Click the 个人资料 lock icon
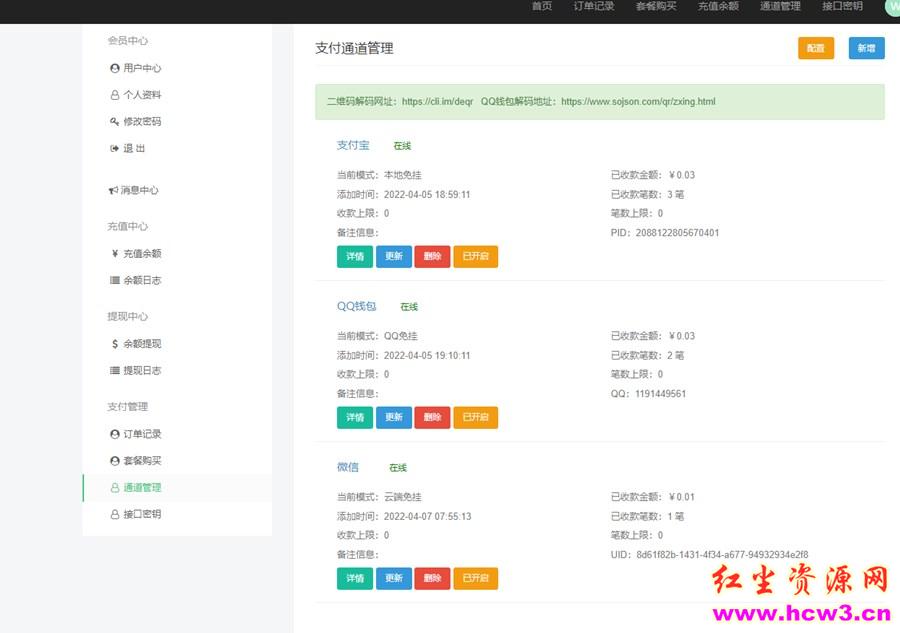This screenshot has height=633, width=900. pos(115,95)
